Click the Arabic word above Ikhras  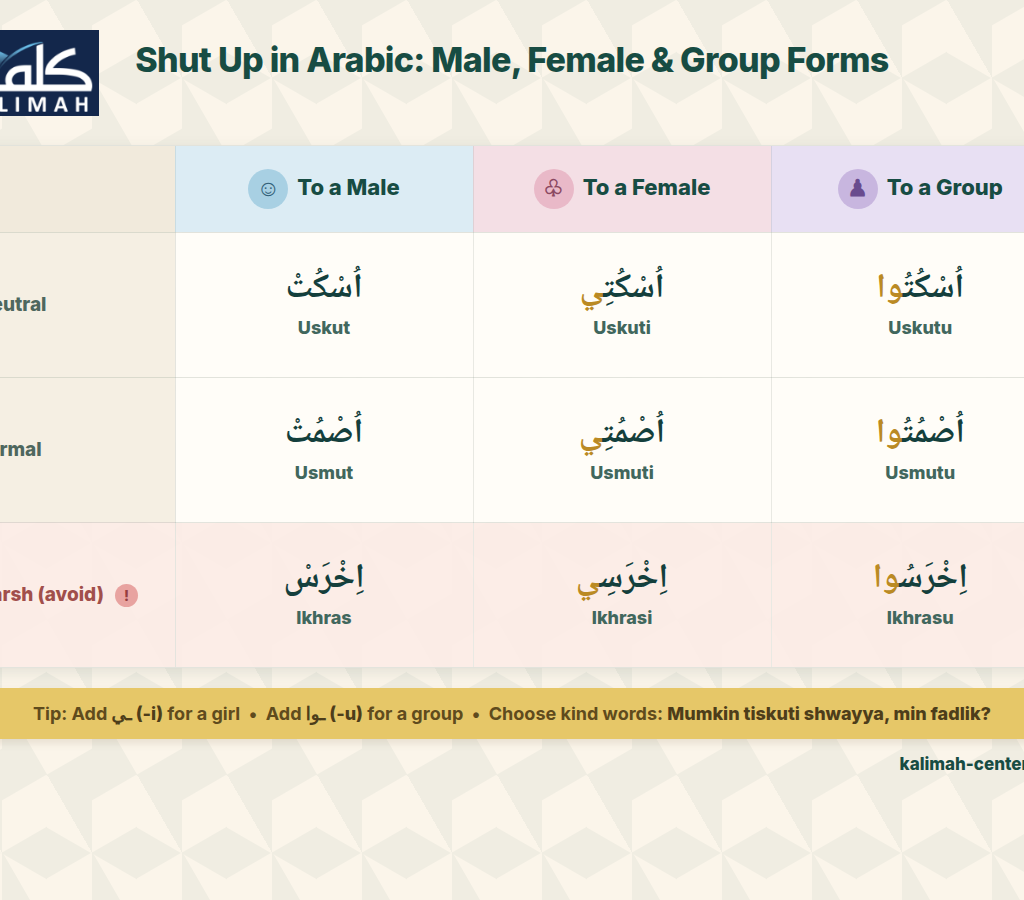[324, 577]
